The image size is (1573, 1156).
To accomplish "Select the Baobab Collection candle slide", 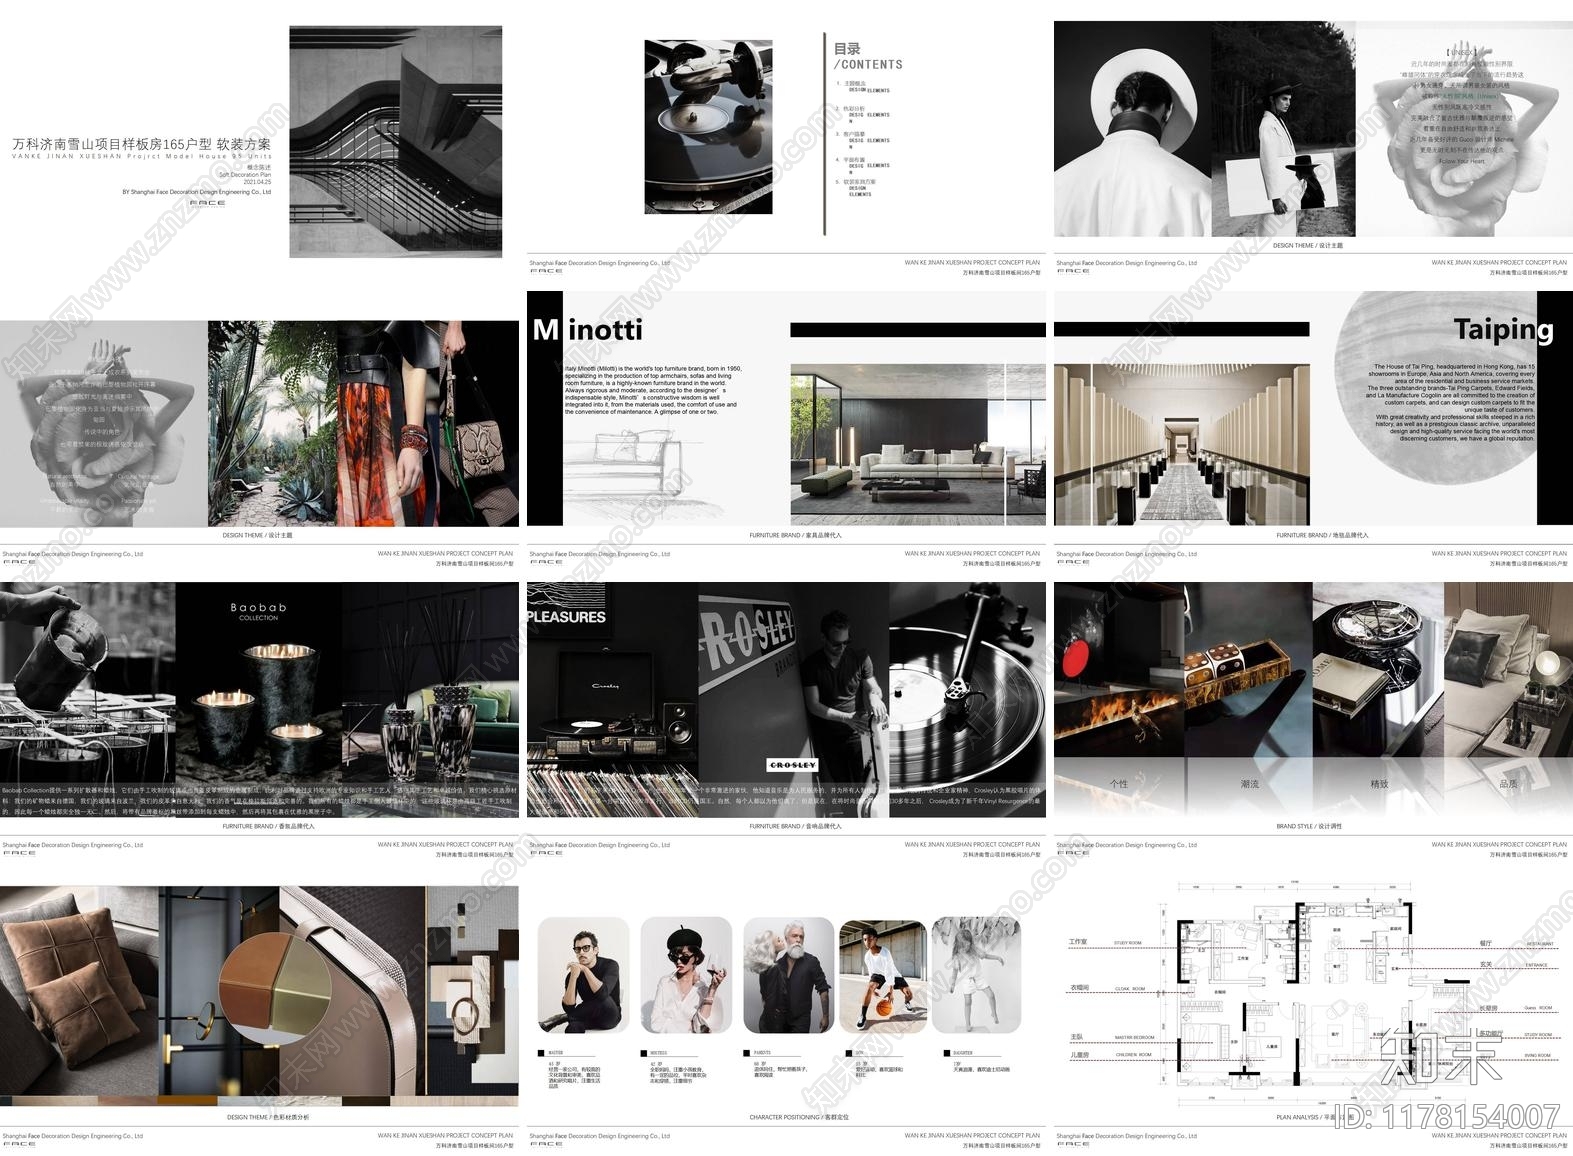I will coord(260,722).
